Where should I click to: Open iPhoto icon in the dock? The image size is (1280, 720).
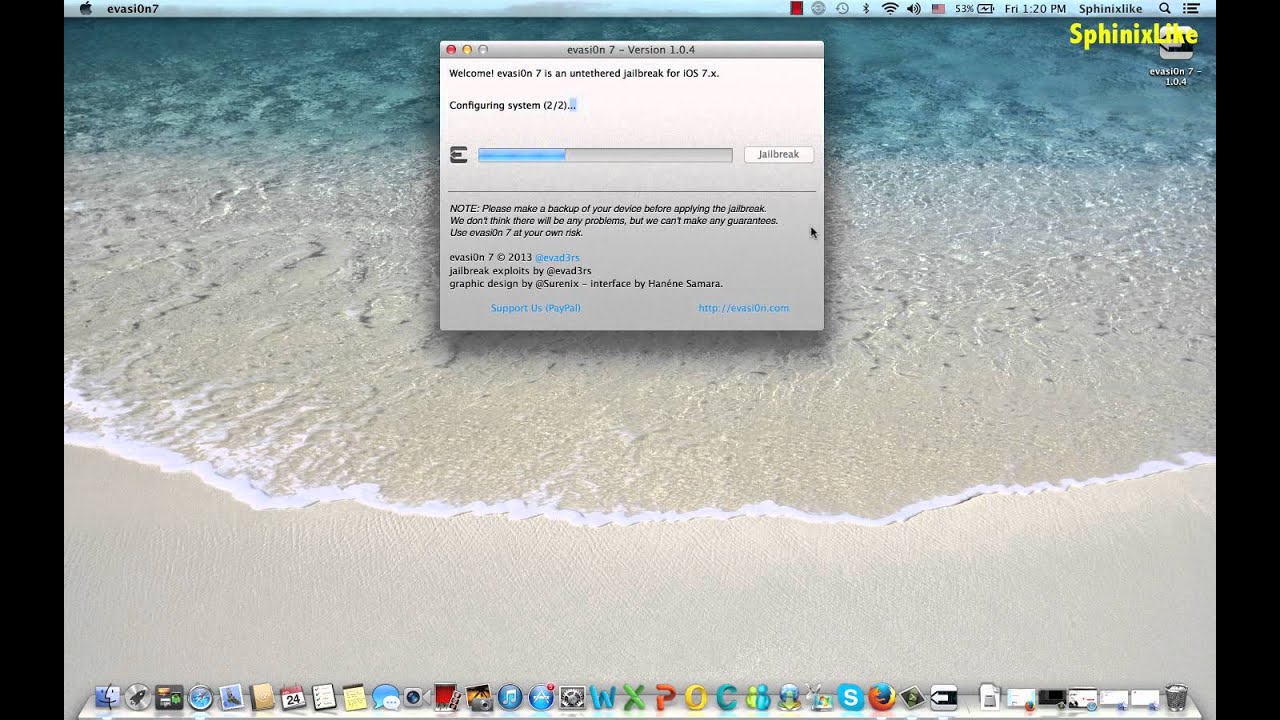478,697
